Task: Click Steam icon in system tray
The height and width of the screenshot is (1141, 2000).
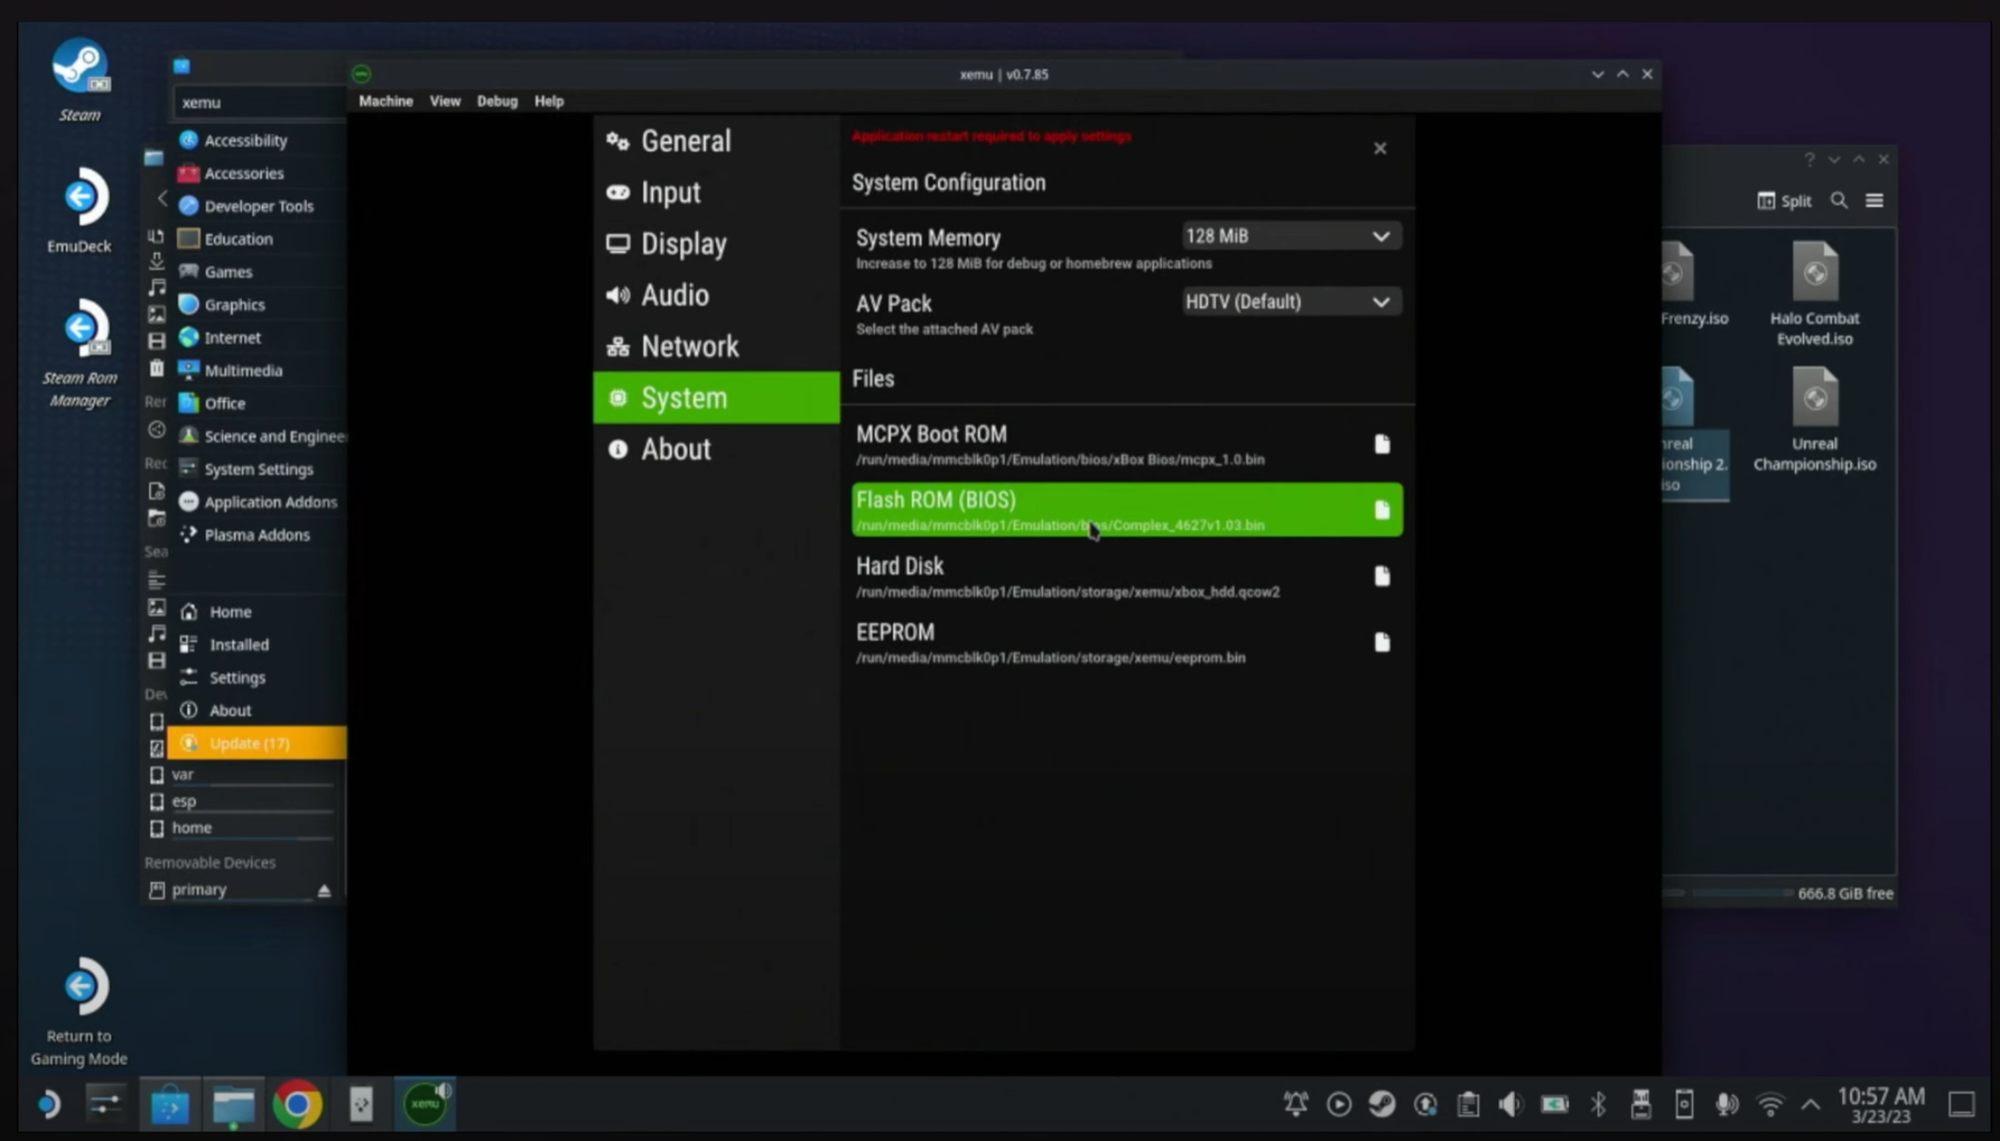Action: 1382,1104
